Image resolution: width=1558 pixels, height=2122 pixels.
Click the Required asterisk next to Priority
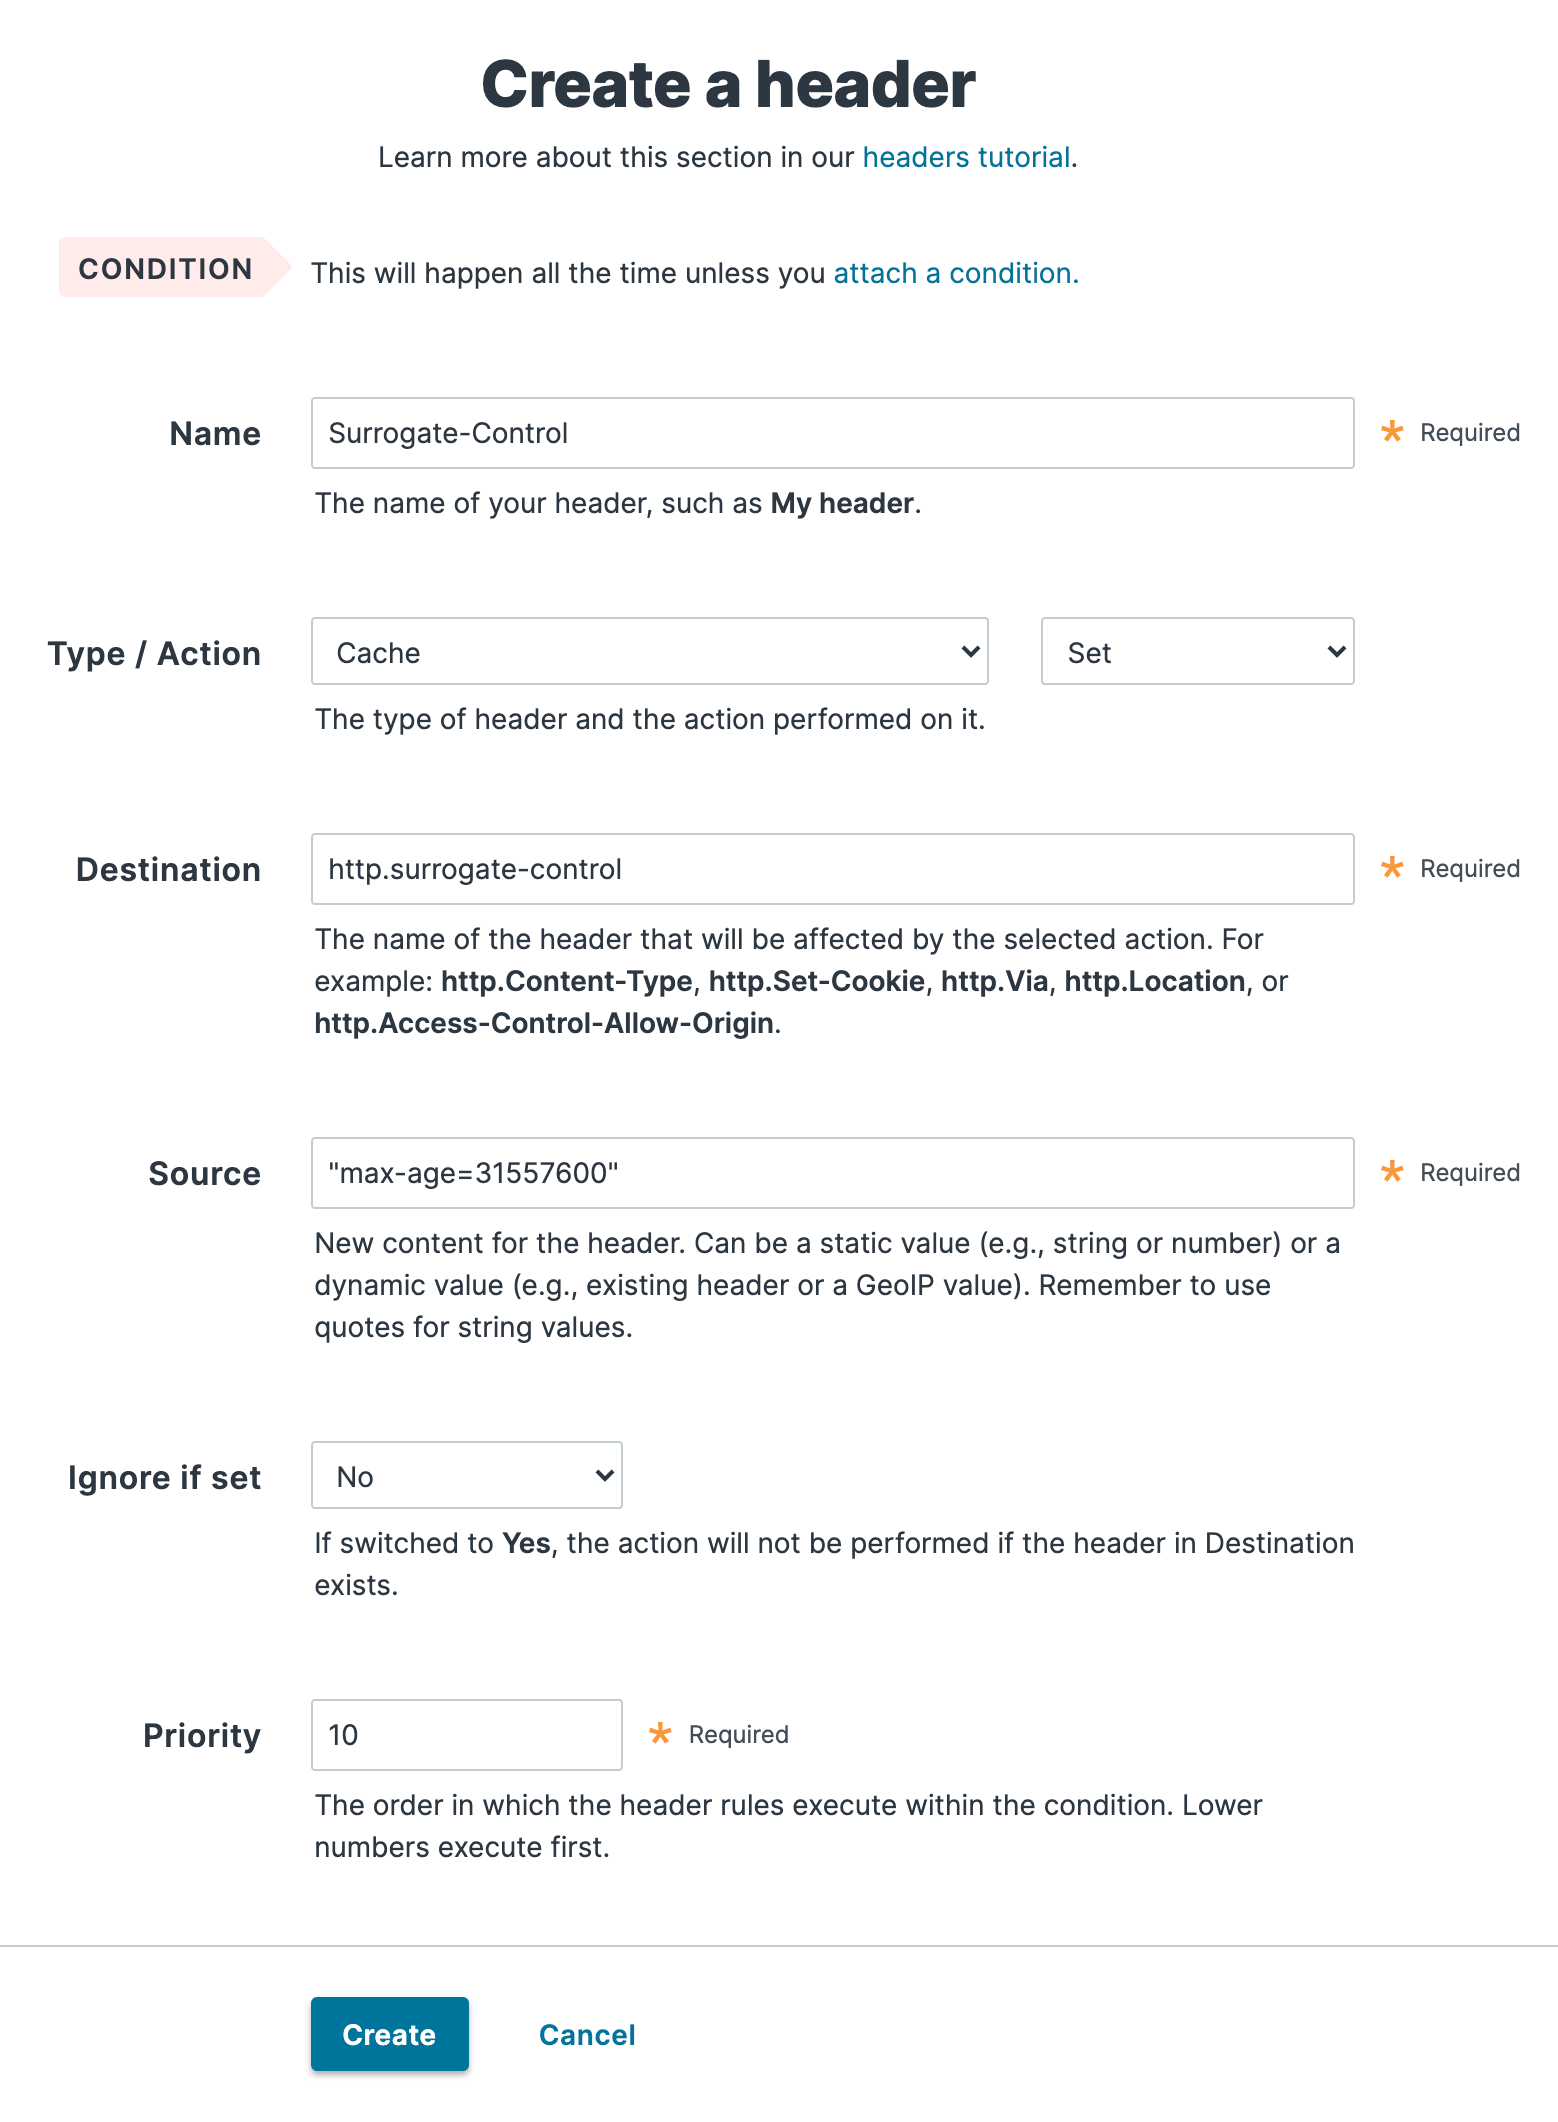659,1733
